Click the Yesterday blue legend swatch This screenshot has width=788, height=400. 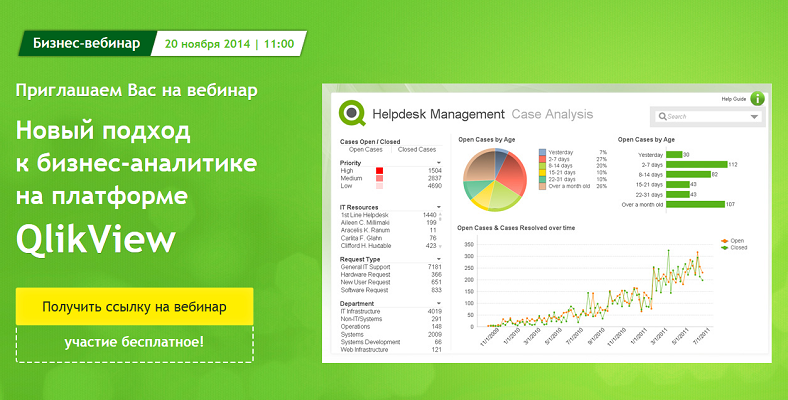coord(542,152)
